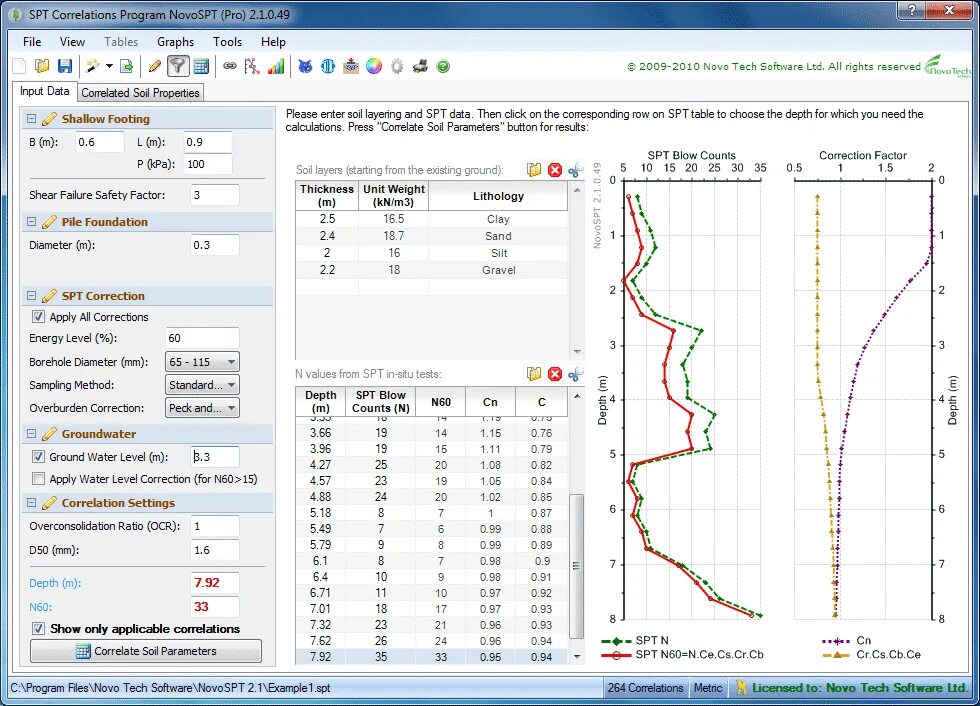Collapse the Pile Foundation section
The height and width of the screenshot is (706, 980).
(31, 222)
